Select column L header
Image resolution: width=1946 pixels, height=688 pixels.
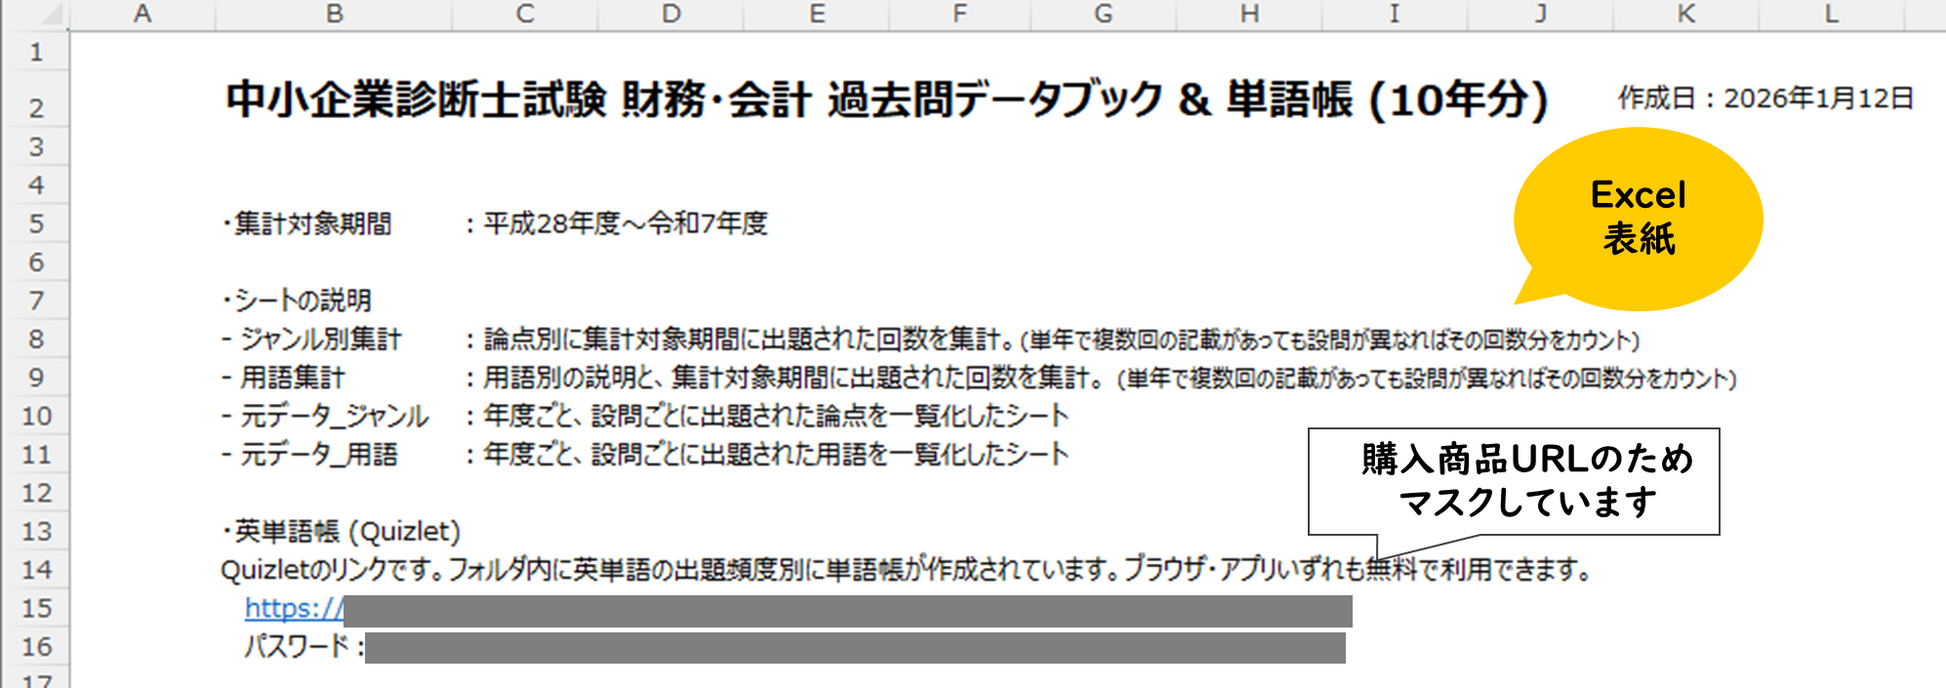(1830, 14)
